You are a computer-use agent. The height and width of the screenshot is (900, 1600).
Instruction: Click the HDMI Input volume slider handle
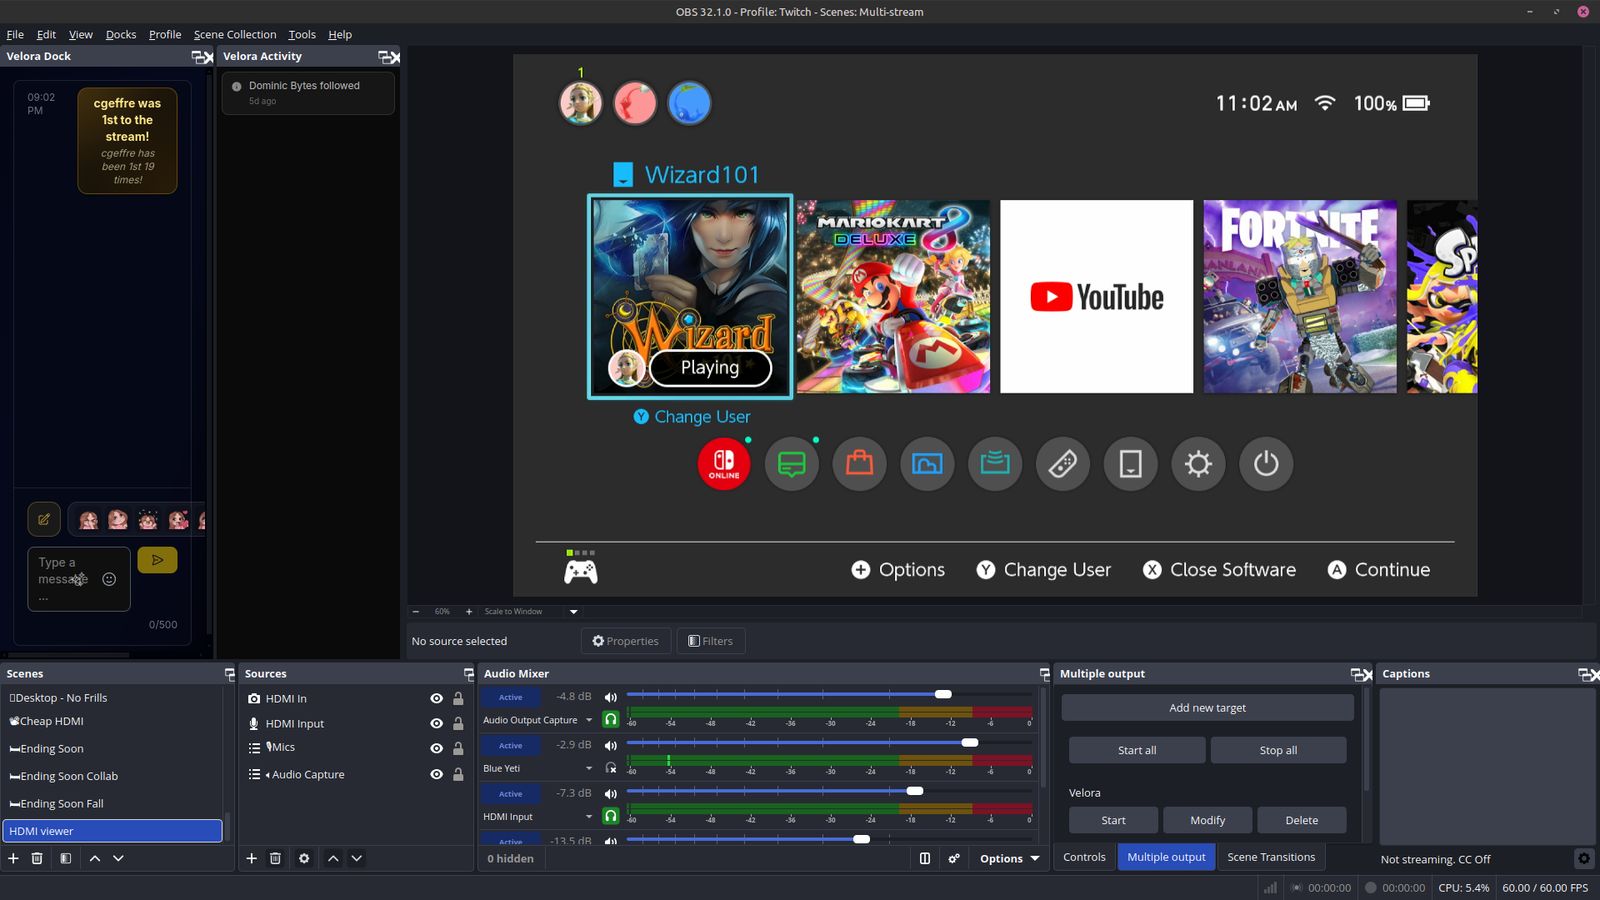(914, 791)
